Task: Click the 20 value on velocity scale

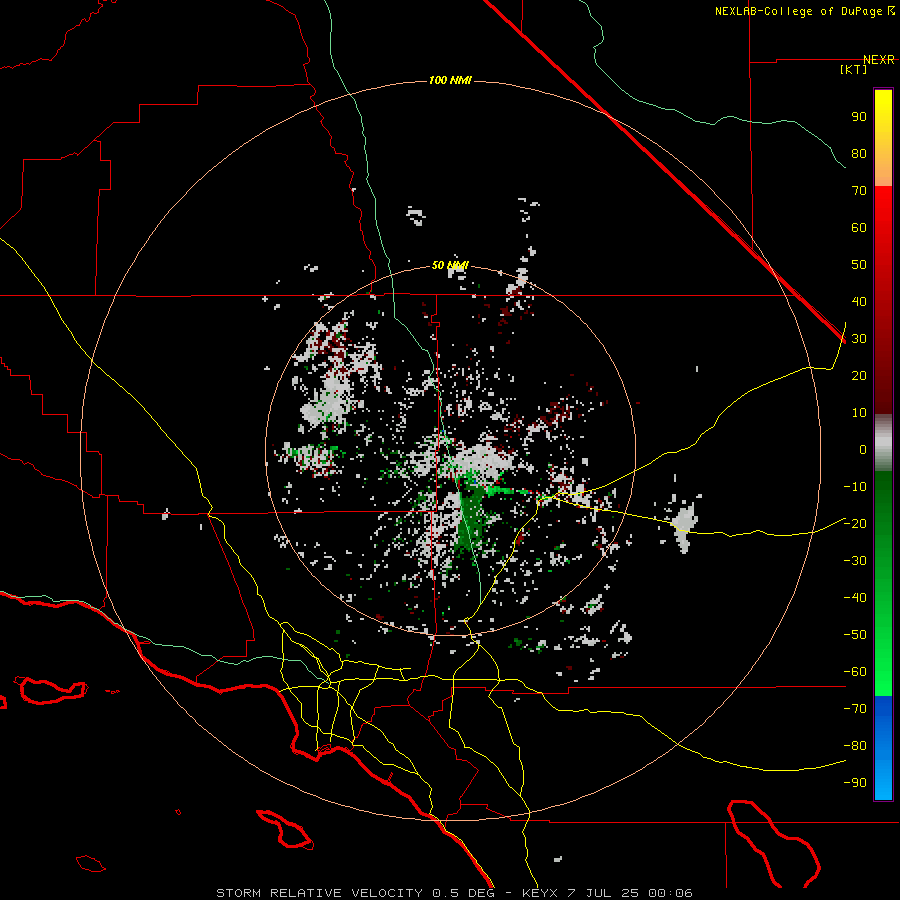Action: pyautogui.click(x=859, y=376)
